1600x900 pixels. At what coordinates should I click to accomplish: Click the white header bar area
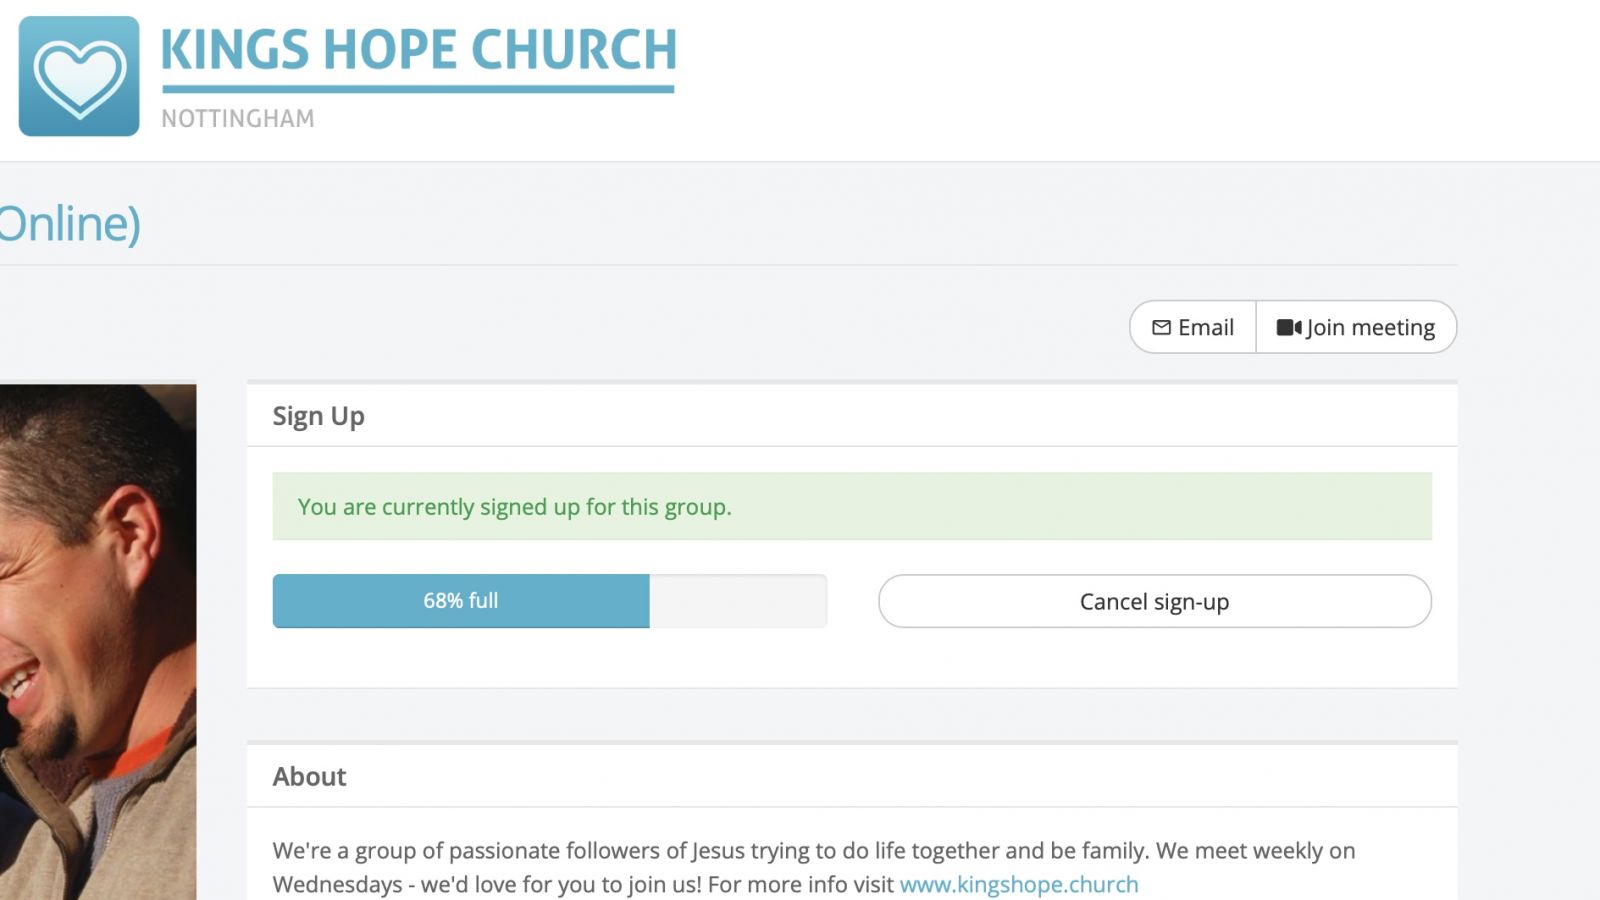(x=1100, y=80)
